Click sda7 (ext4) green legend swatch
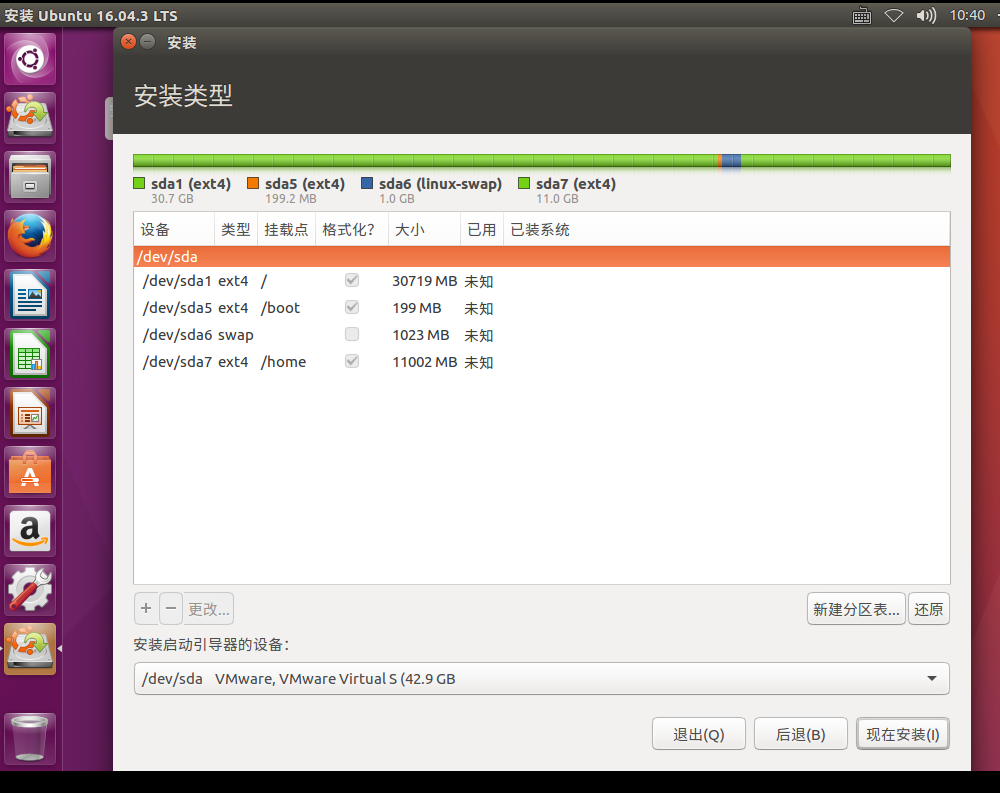 click(x=524, y=183)
